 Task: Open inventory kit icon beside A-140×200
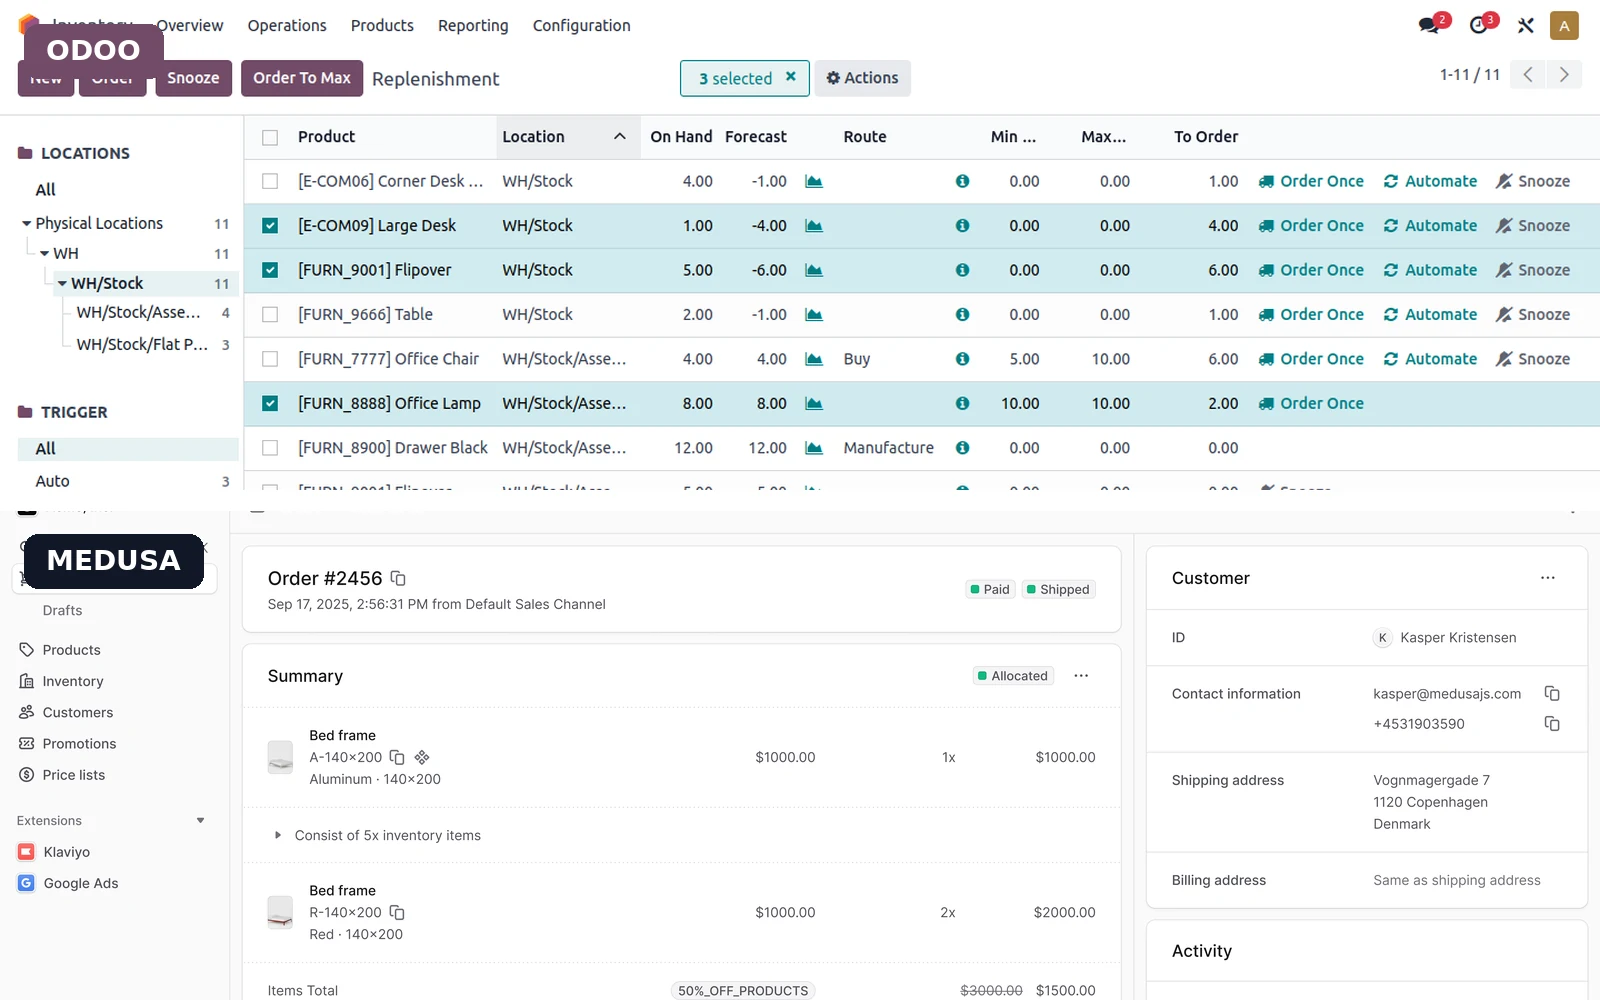tap(422, 757)
